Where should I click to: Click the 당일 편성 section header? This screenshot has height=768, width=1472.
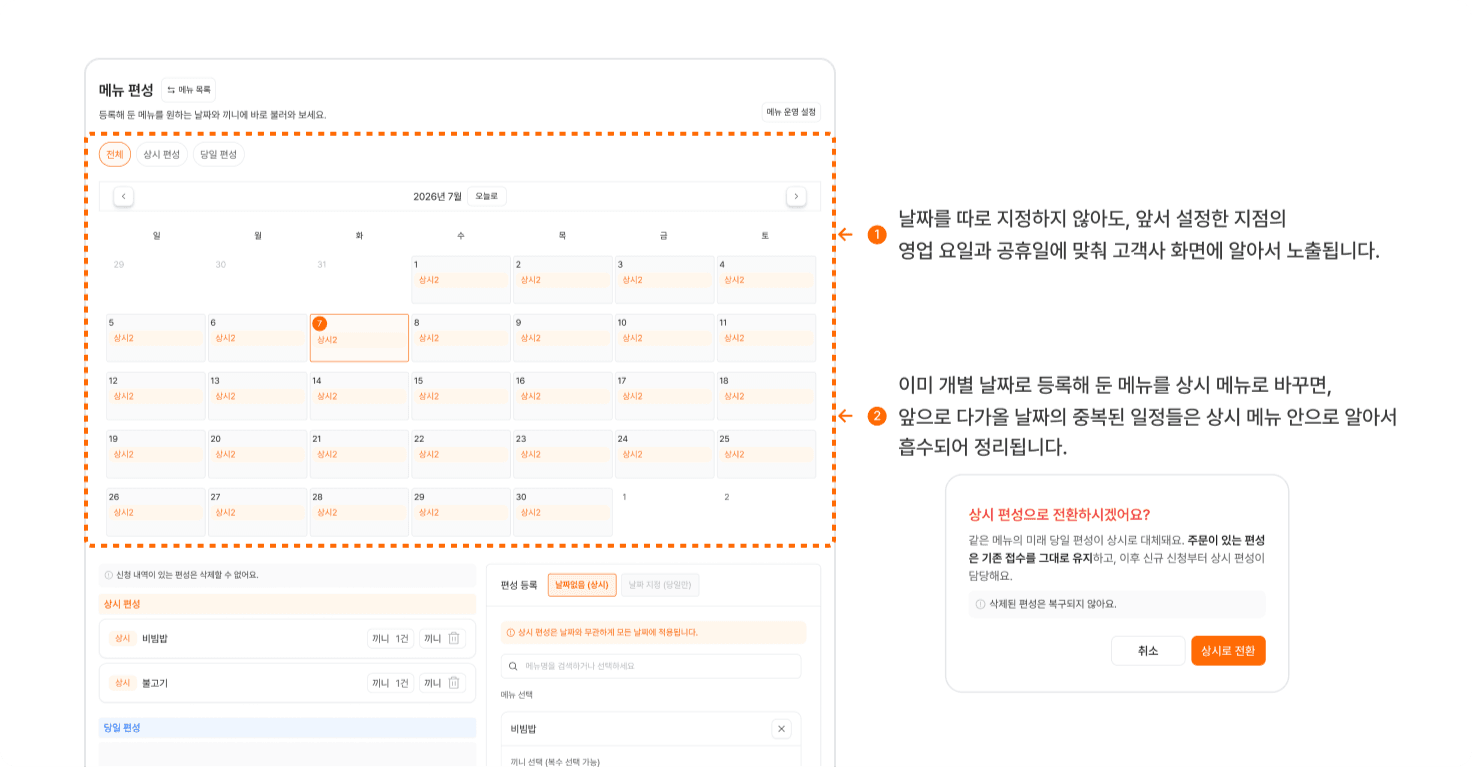(x=287, y=728)
